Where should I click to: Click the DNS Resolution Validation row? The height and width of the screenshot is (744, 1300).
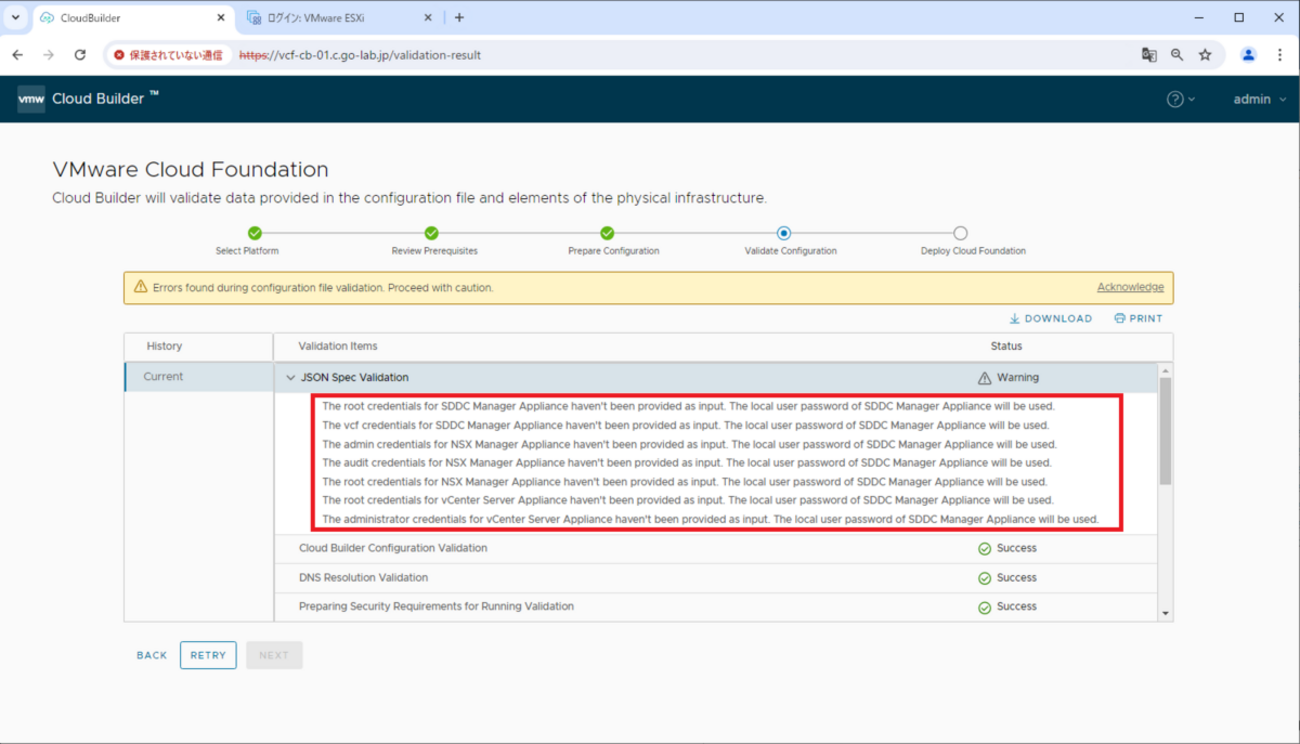tap(716, 578)
